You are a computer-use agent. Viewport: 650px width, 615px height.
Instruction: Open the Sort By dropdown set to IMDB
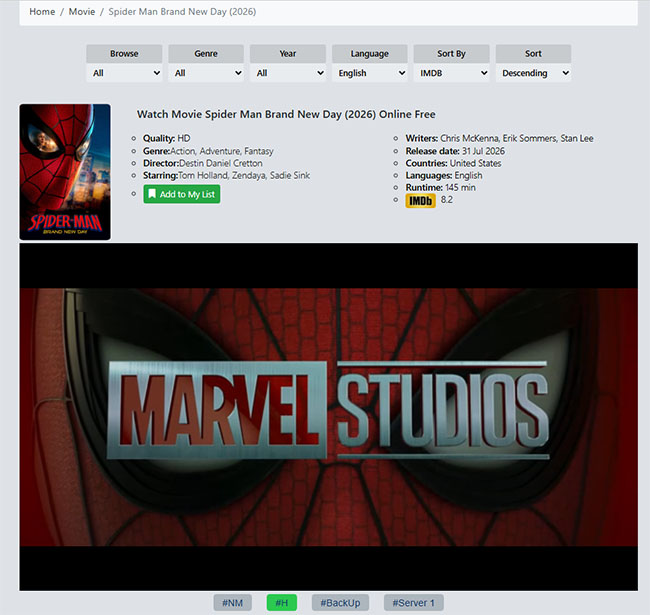click(x=451, y=73)
